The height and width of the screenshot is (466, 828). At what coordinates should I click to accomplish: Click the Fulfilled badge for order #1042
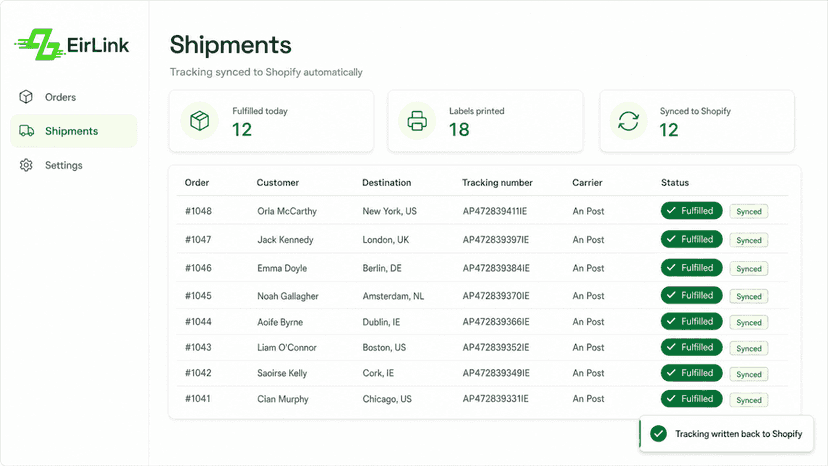point(691,373)
